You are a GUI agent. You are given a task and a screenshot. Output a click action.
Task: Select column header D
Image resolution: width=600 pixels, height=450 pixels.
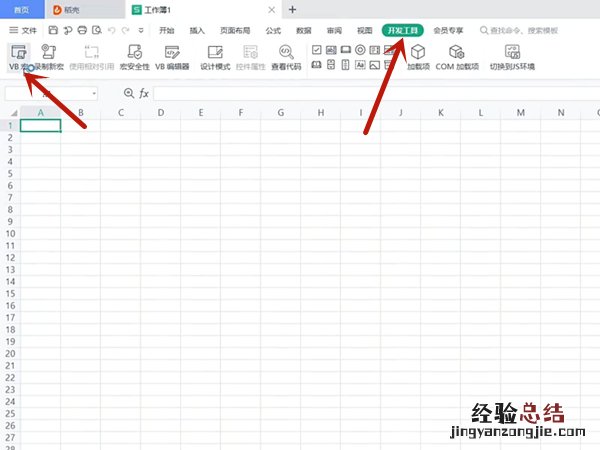(161, 112)
